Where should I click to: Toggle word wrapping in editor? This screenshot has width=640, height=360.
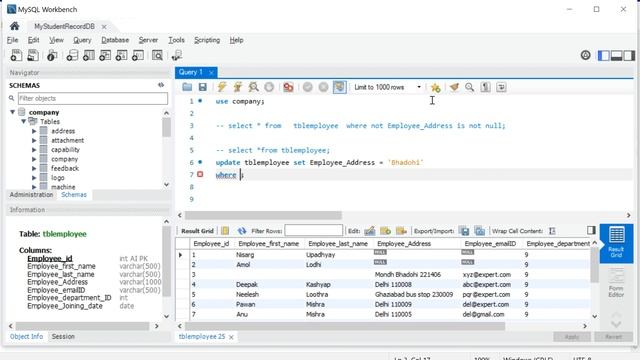[x=501, y=87]
